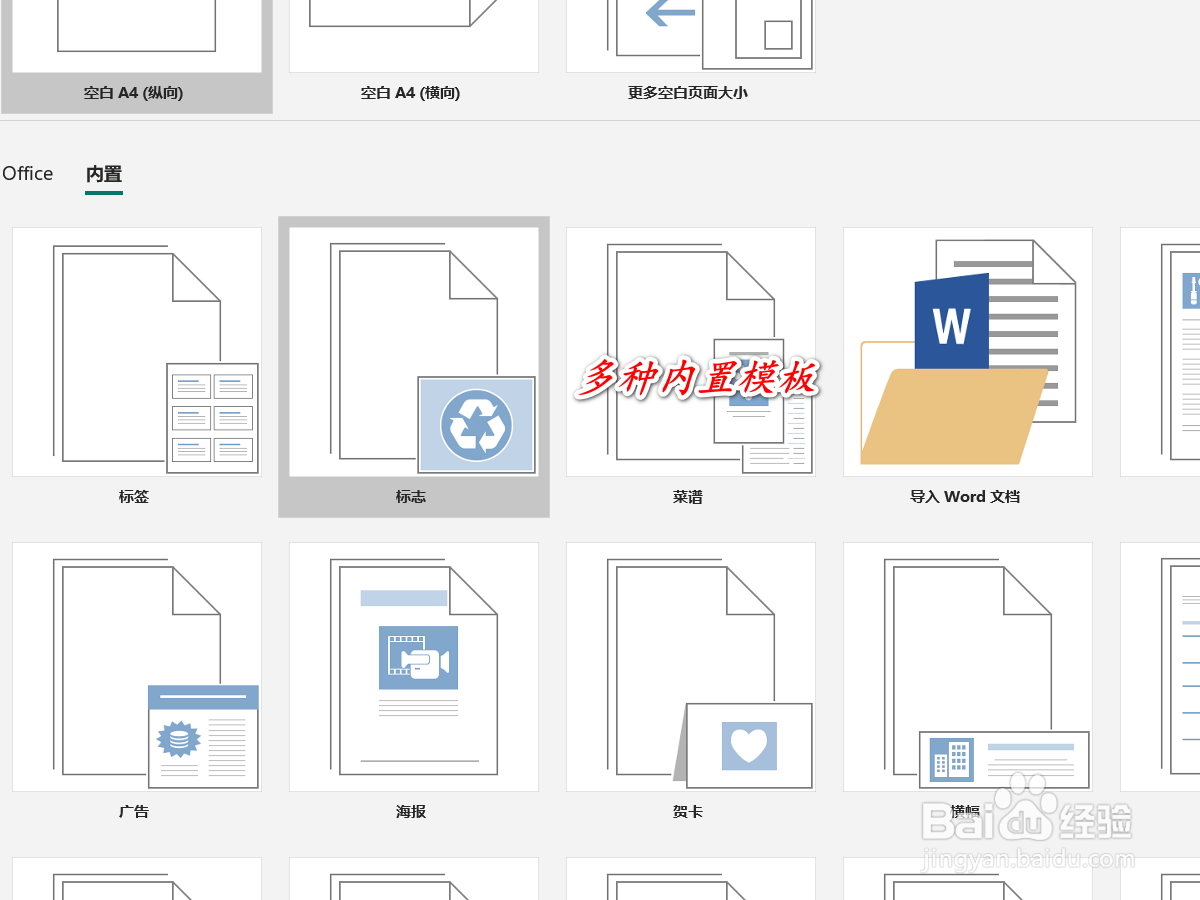Click the blue Word W logo icon

point(952,323)
